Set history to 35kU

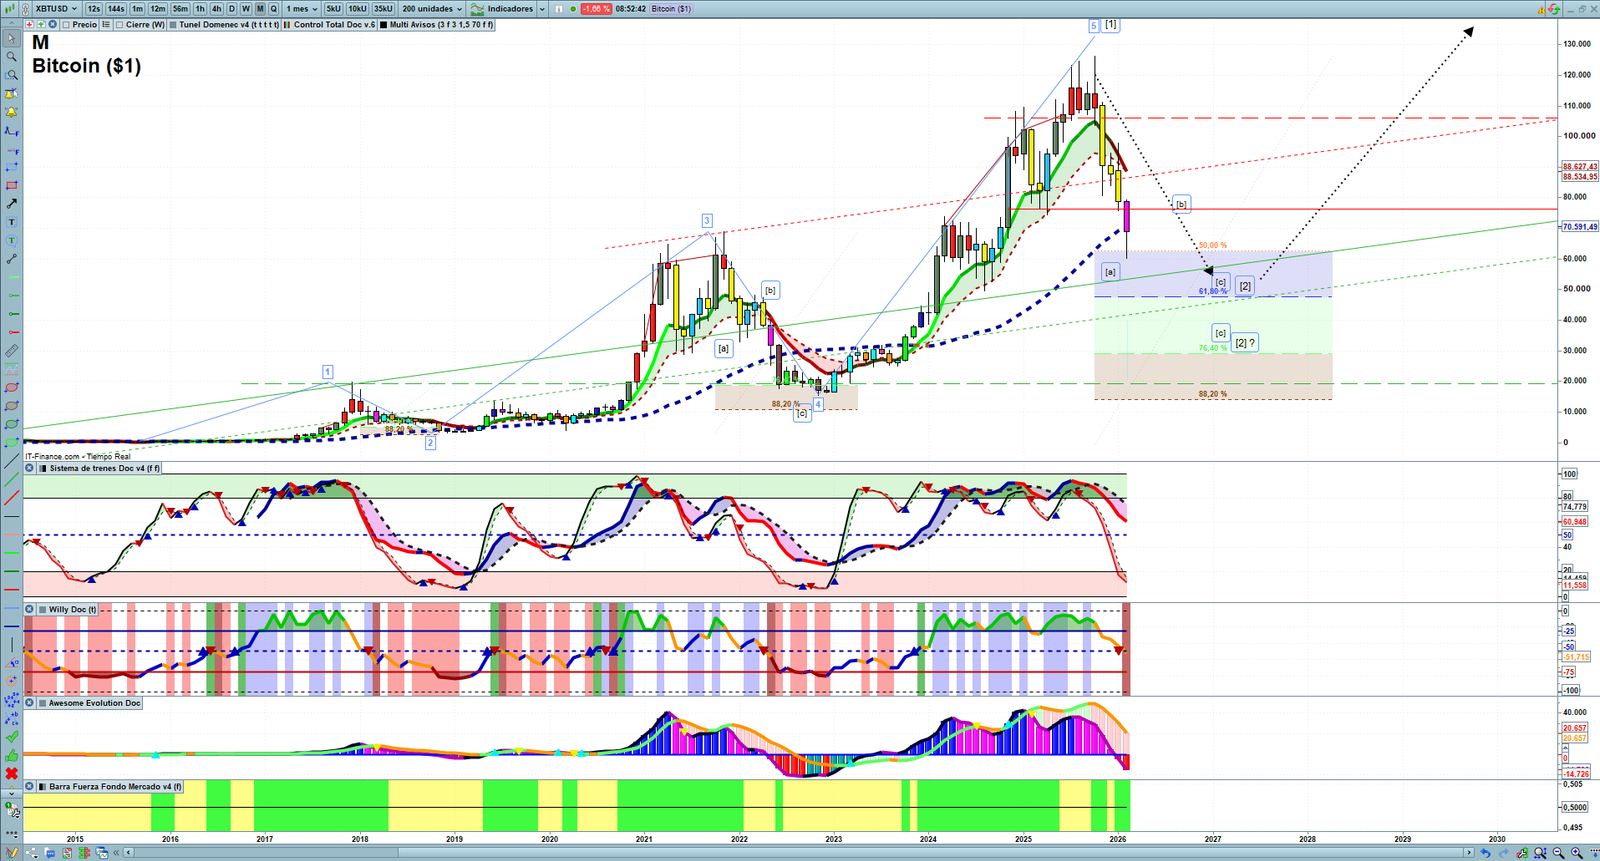(x=383, y=9)
